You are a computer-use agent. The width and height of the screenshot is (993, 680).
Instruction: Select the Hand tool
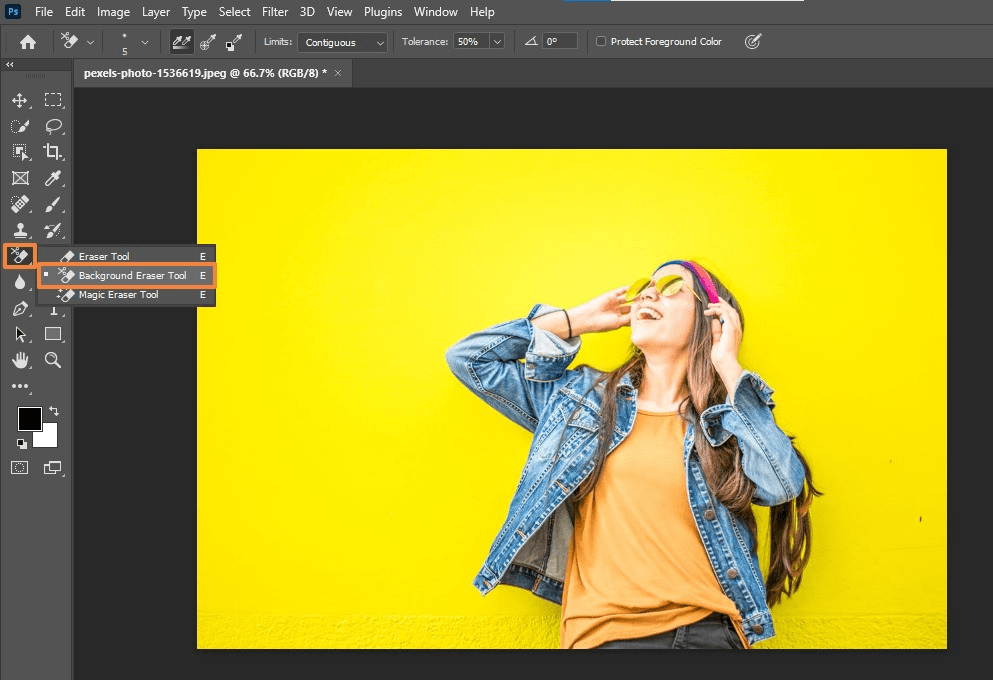18,361
